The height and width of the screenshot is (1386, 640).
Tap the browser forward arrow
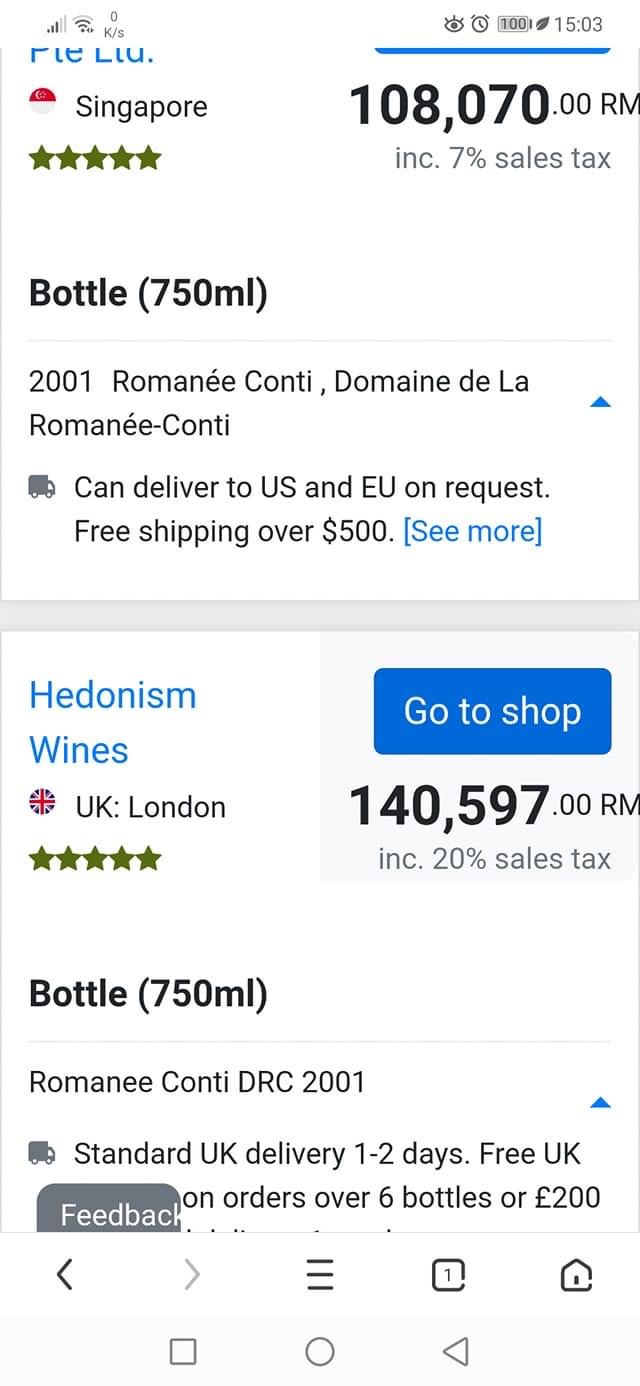click(192, 1274)
